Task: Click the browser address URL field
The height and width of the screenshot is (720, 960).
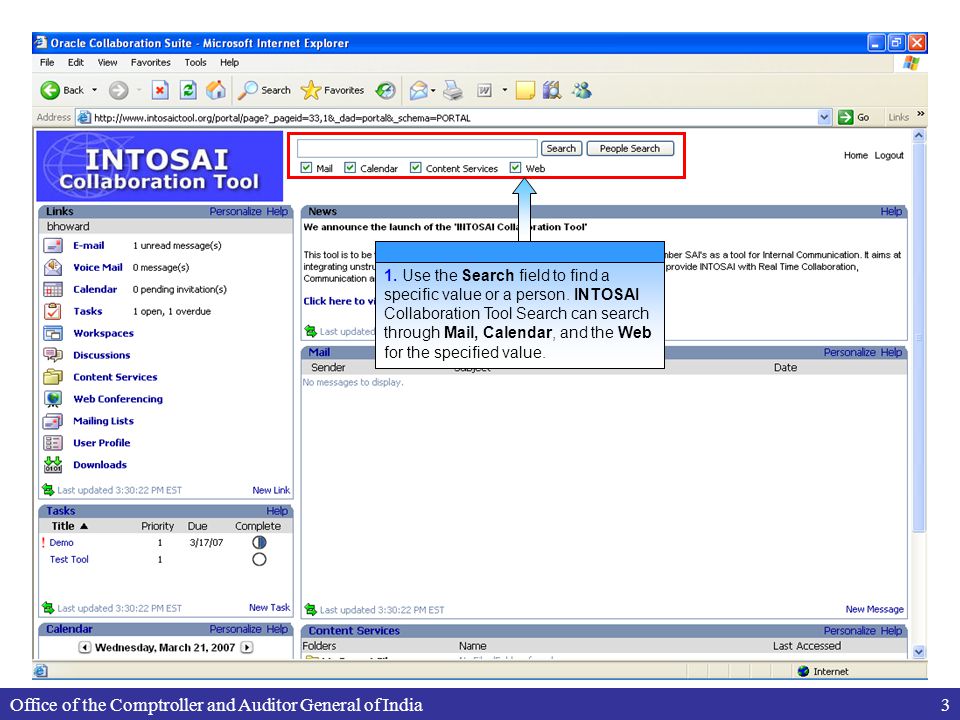Action: coord(454,118)
